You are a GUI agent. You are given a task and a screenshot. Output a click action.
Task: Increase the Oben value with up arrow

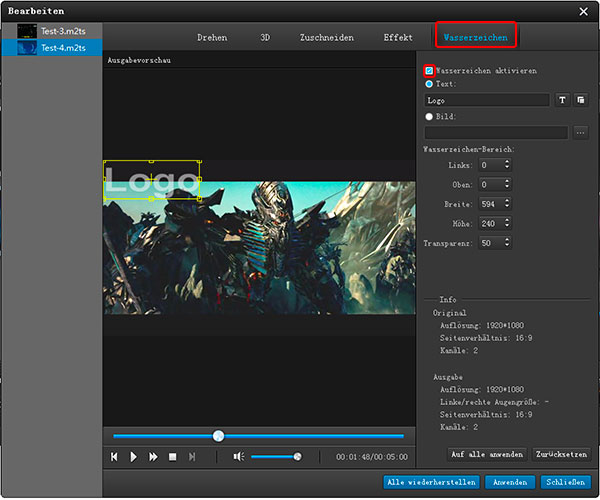tap(507, 182)
